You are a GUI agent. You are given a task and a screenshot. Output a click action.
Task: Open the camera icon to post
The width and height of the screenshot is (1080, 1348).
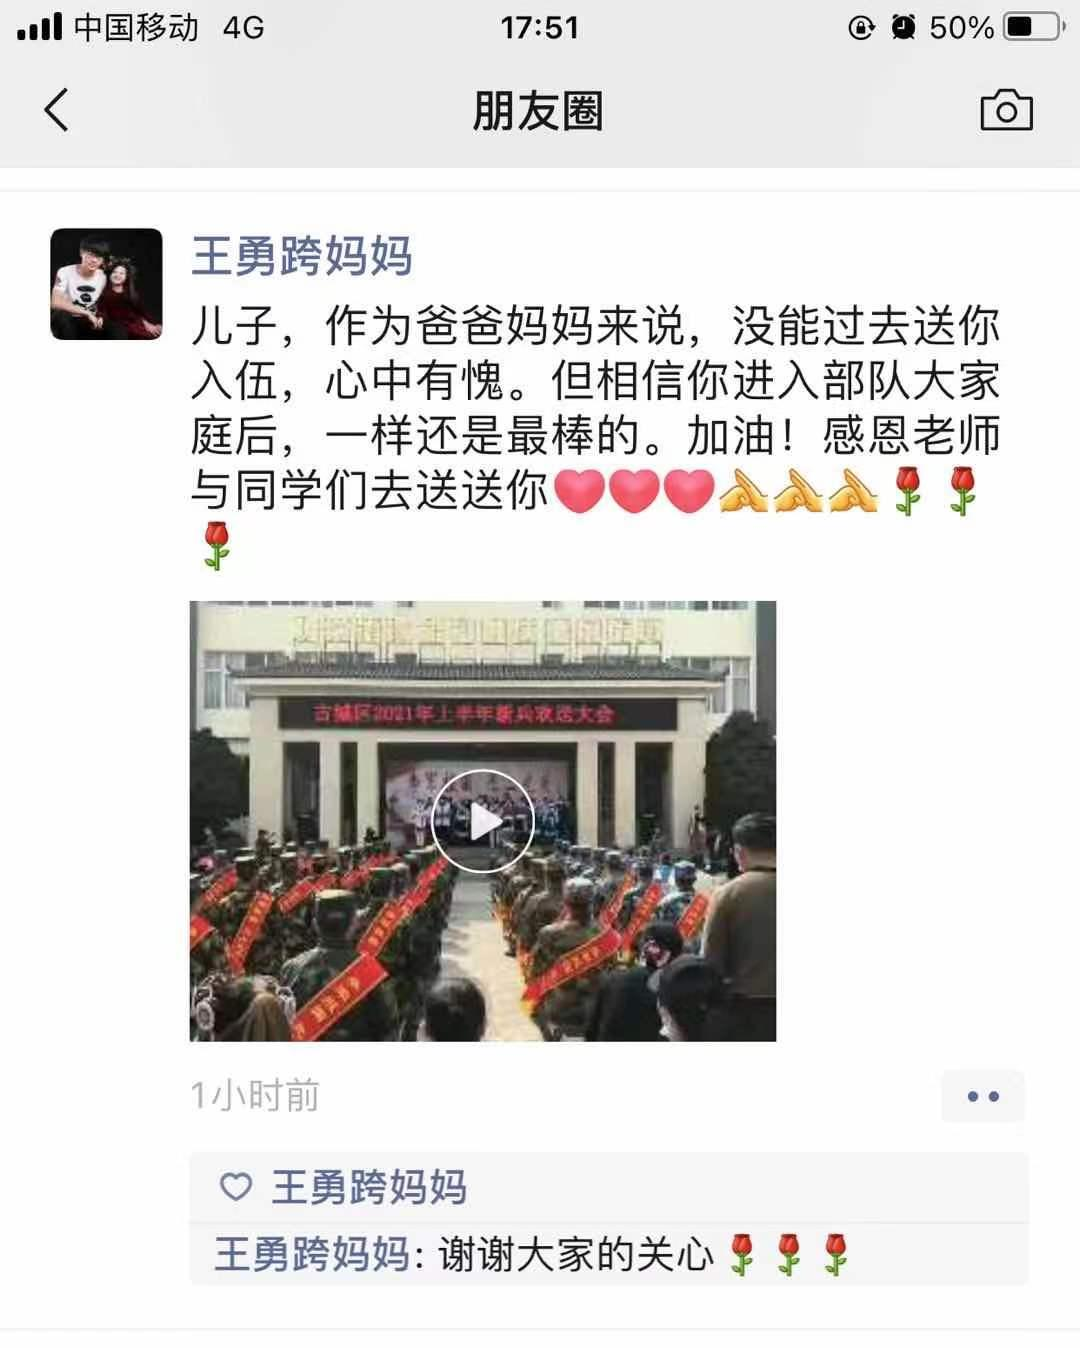(x=1006, y=110)
